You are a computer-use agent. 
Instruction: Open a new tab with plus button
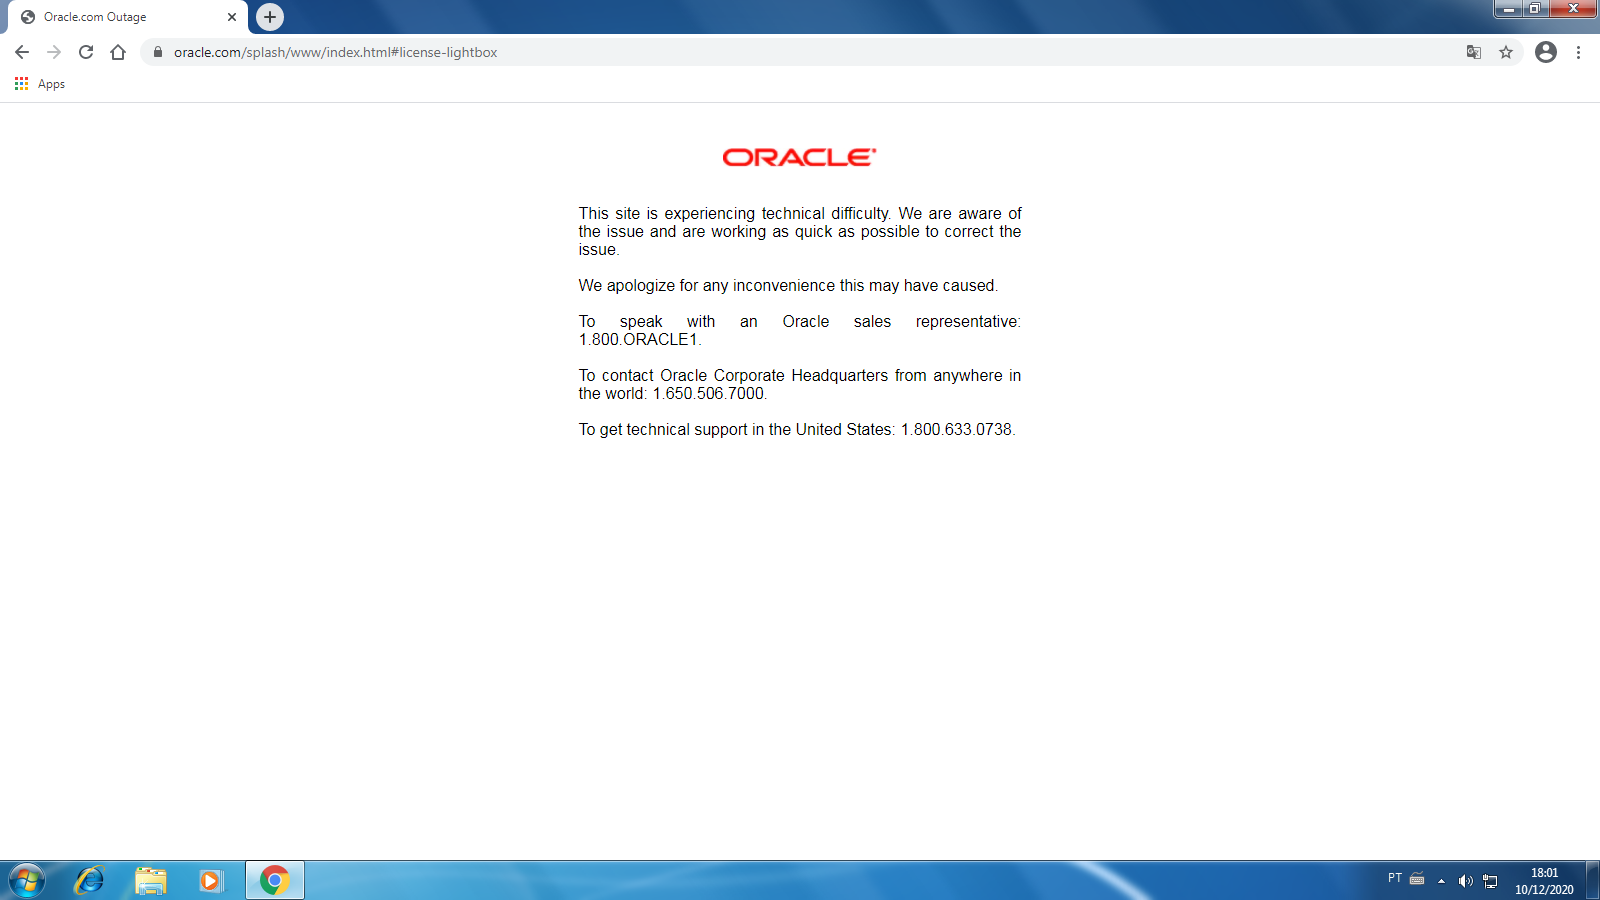(x=270, y=17)
